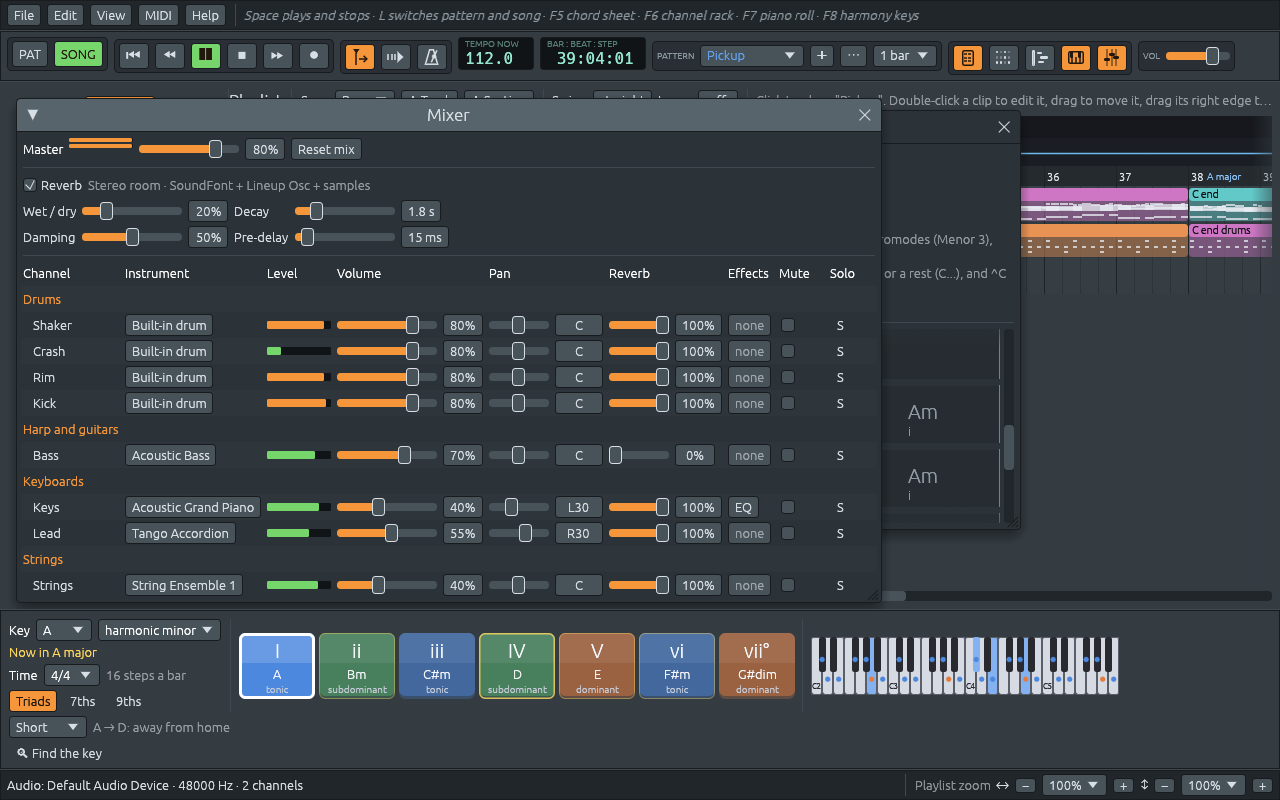
Task: Mute the Shaker channel
Action: pos(788,325)
